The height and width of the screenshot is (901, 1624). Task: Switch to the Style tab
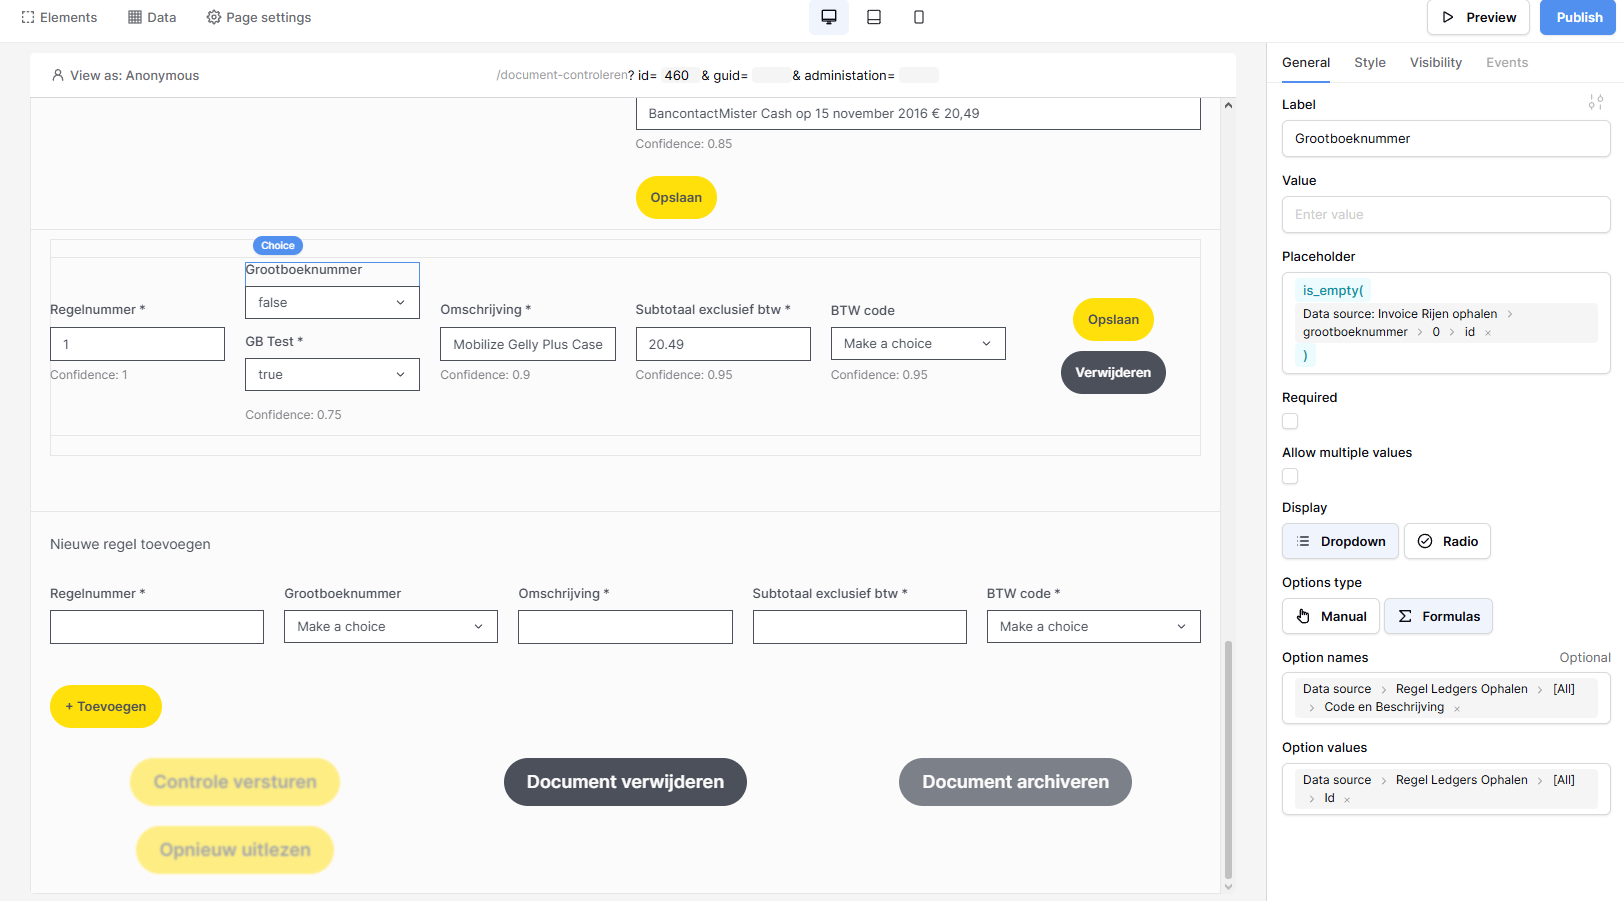point(1369,62)
